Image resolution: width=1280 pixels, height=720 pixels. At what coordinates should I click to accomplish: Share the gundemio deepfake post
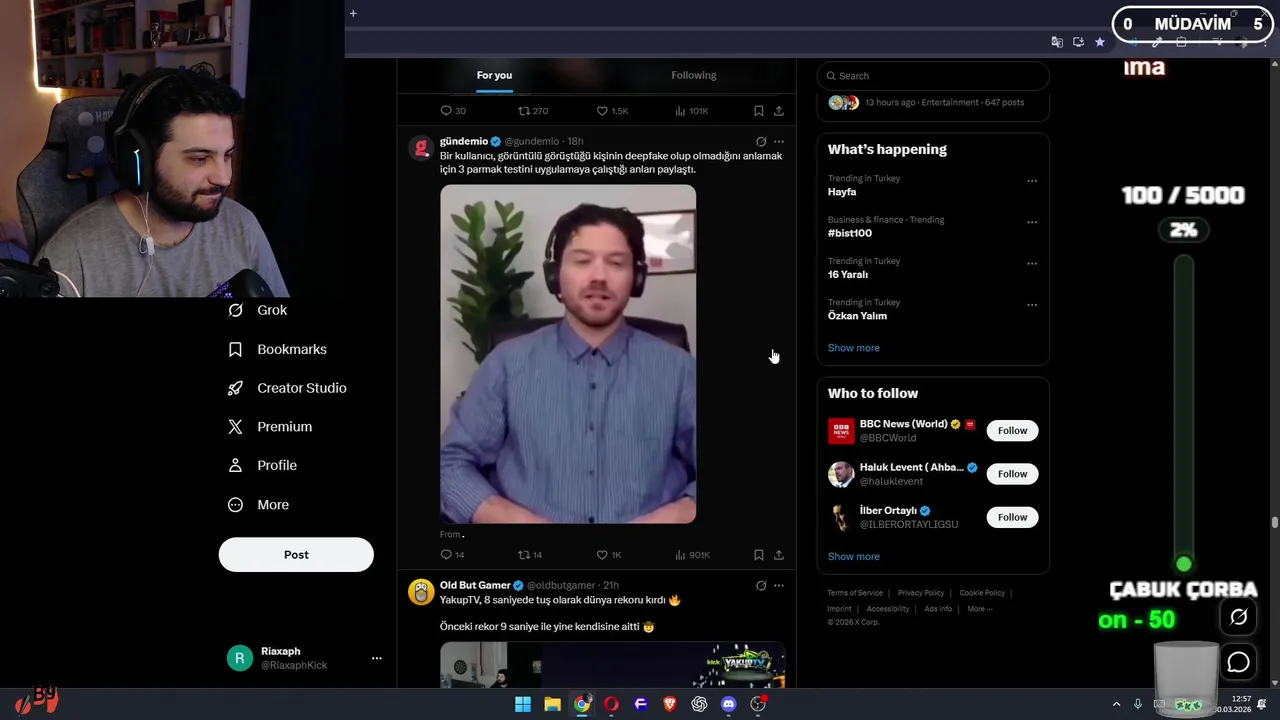[x=779, y=555]
